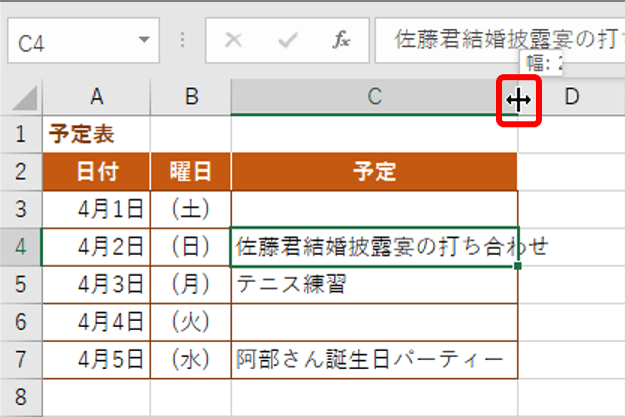Click the 日付 header cell
Viewport: 625px width, 417px height.
[x=96, y=171]
